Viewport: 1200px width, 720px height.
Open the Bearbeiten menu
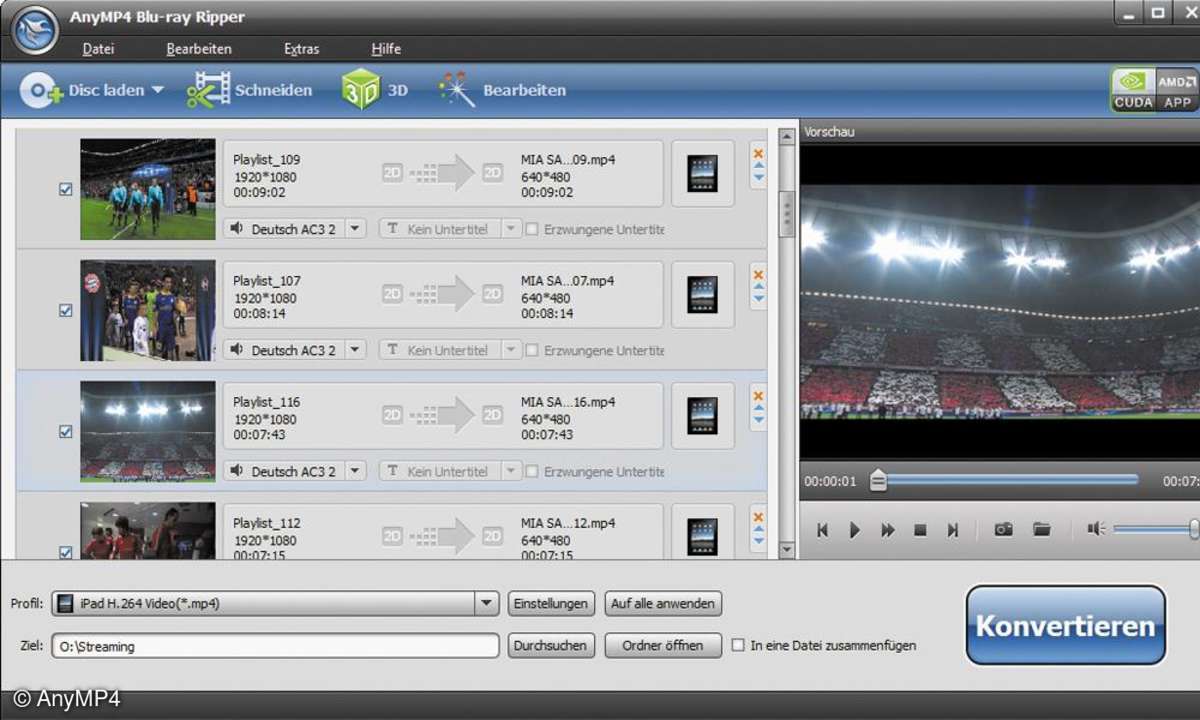[x=199, y=48]
